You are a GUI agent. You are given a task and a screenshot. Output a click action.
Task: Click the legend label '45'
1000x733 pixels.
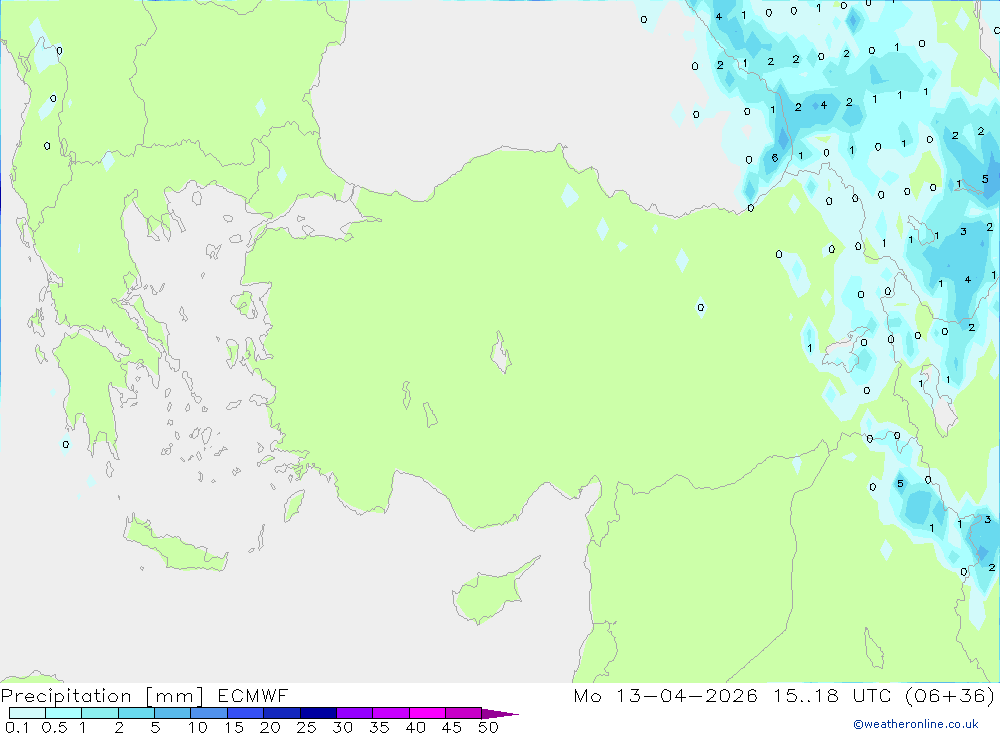[452, 727]
